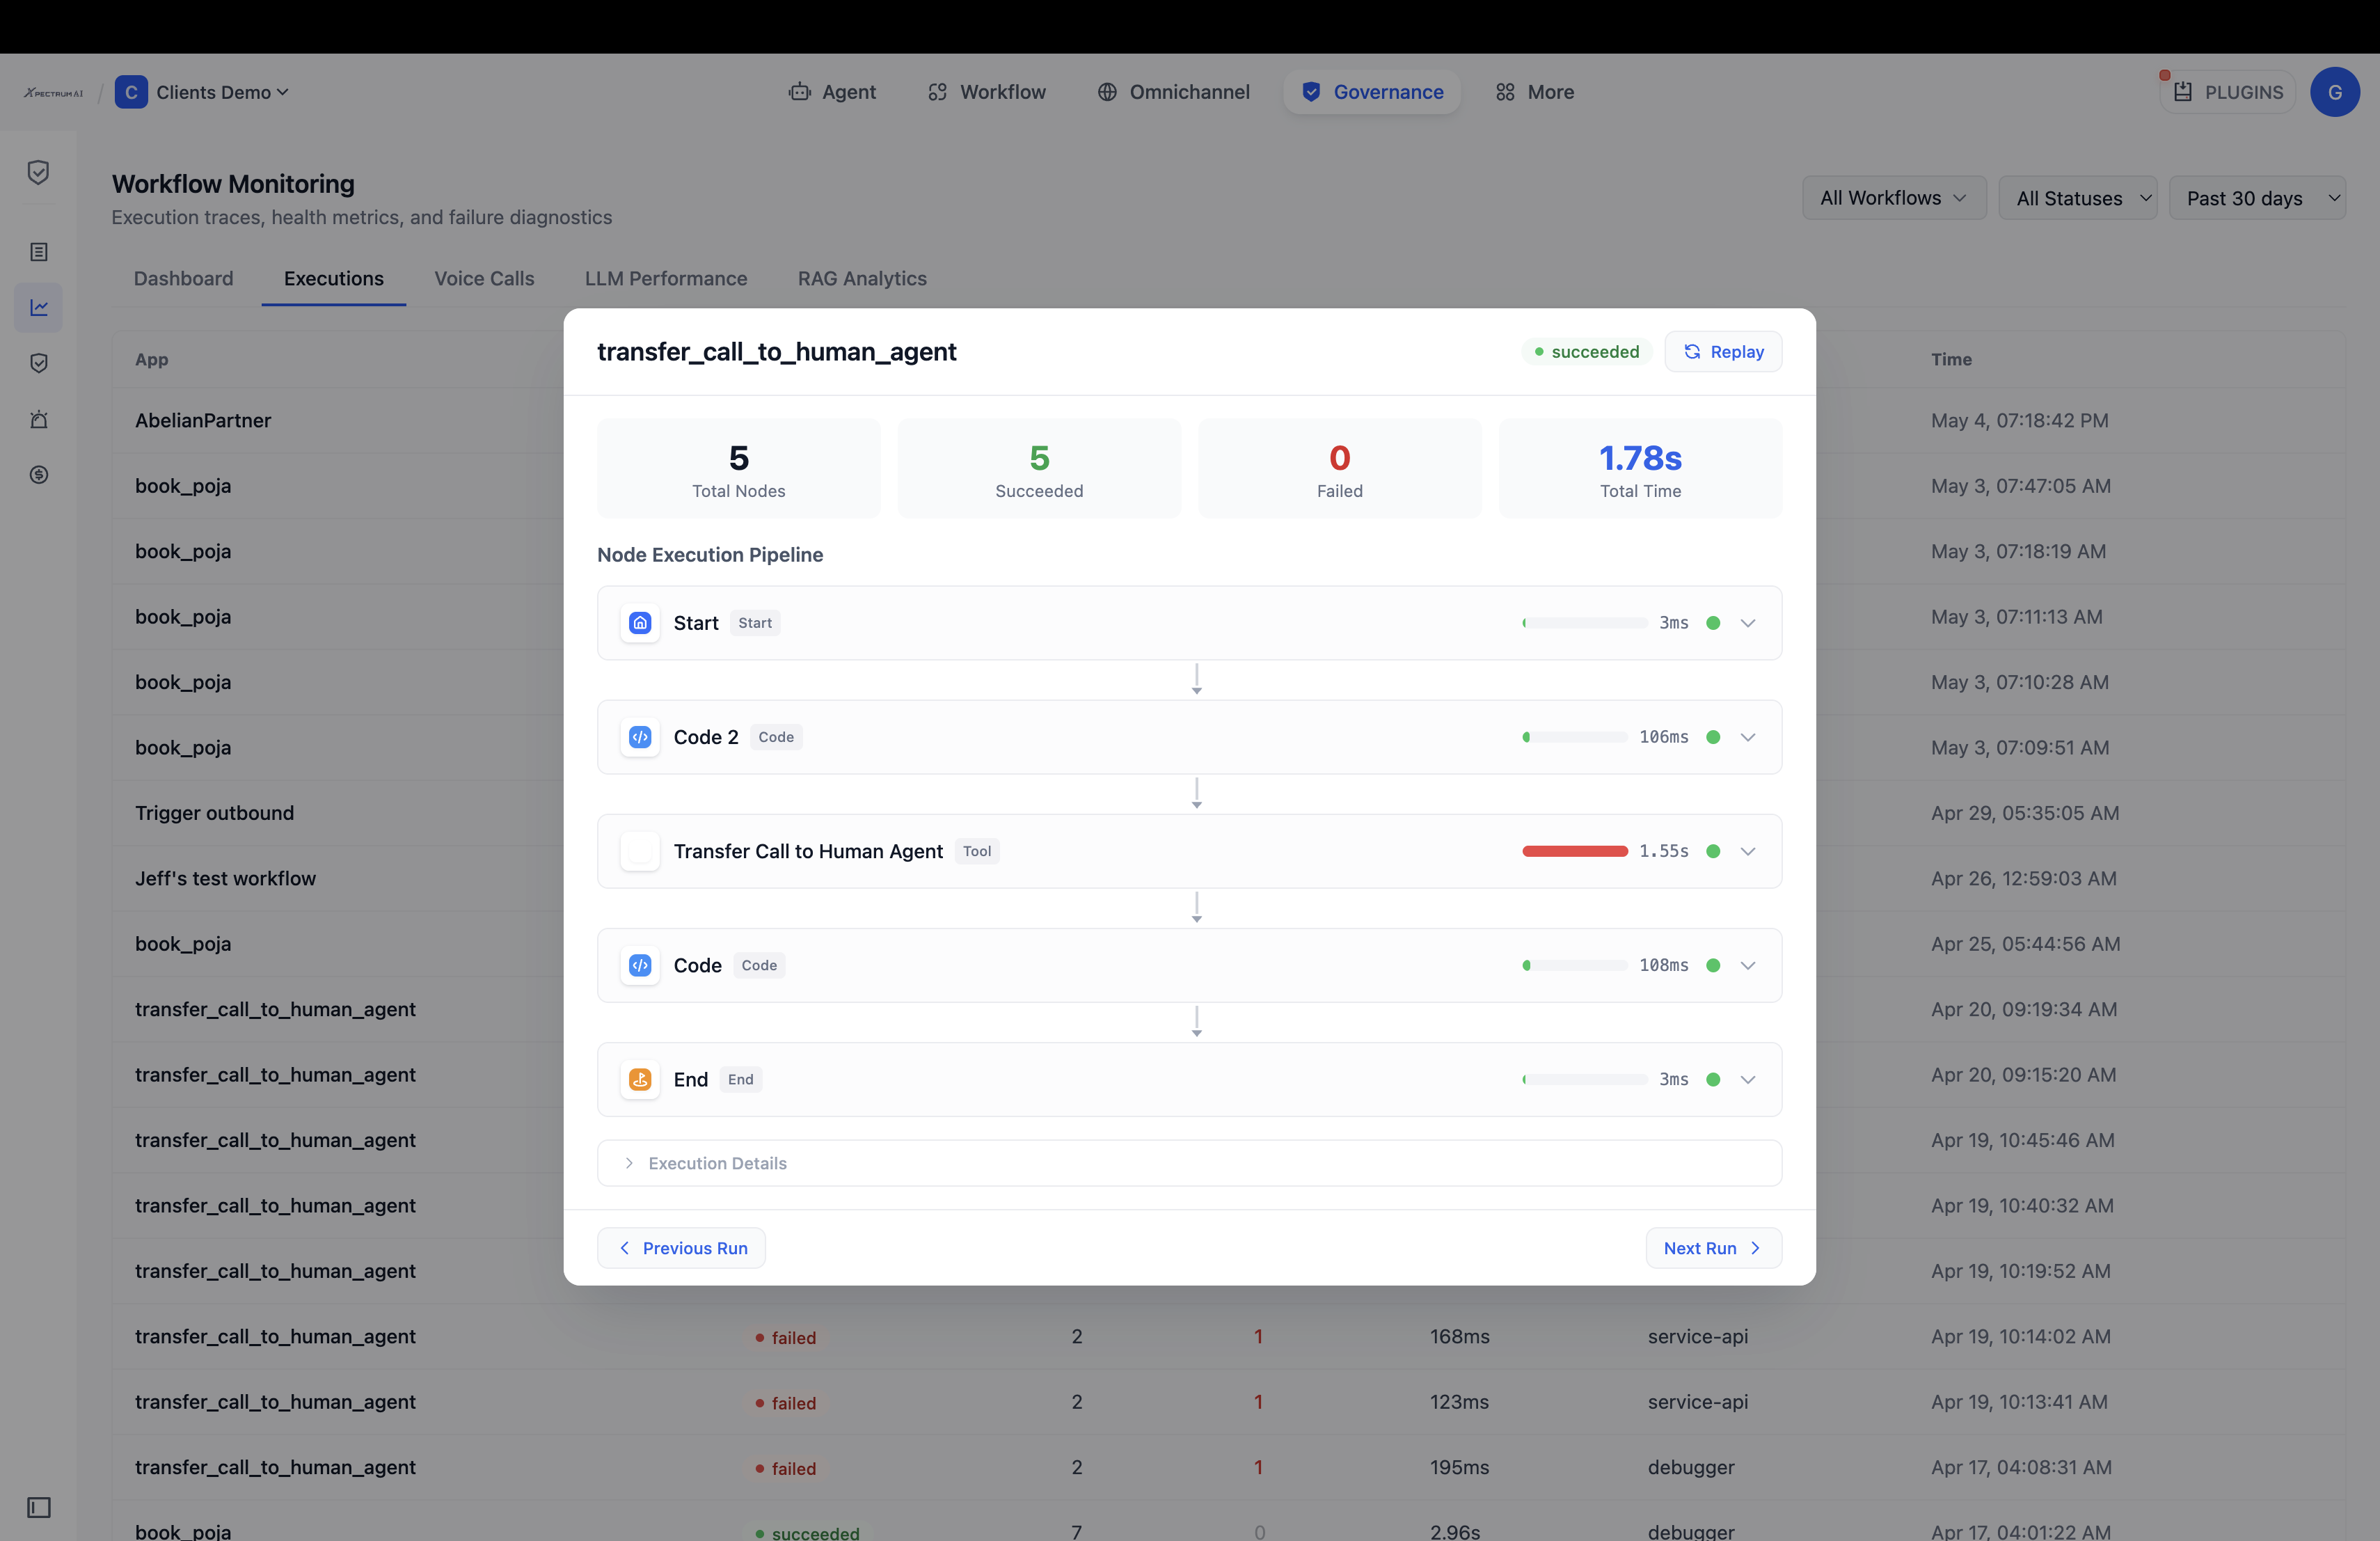The image size is (2380, 1541).
Task: Click the Start node home icon
Action: click(x=640, y=623)
